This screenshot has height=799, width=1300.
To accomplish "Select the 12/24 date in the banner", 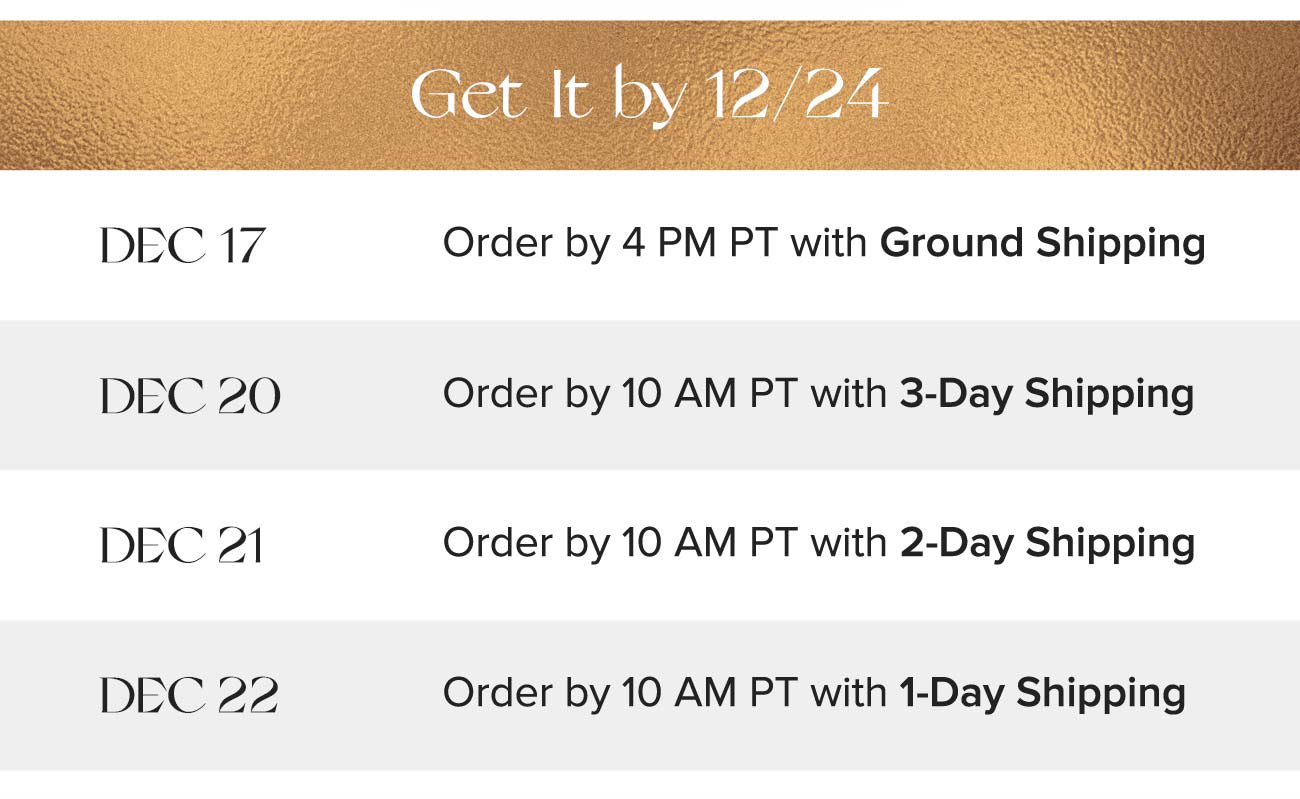I will [x=794, y=95].
